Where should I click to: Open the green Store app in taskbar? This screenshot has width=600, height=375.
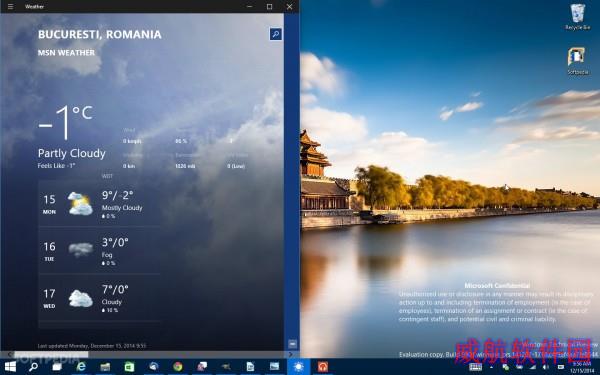(129, 367)
